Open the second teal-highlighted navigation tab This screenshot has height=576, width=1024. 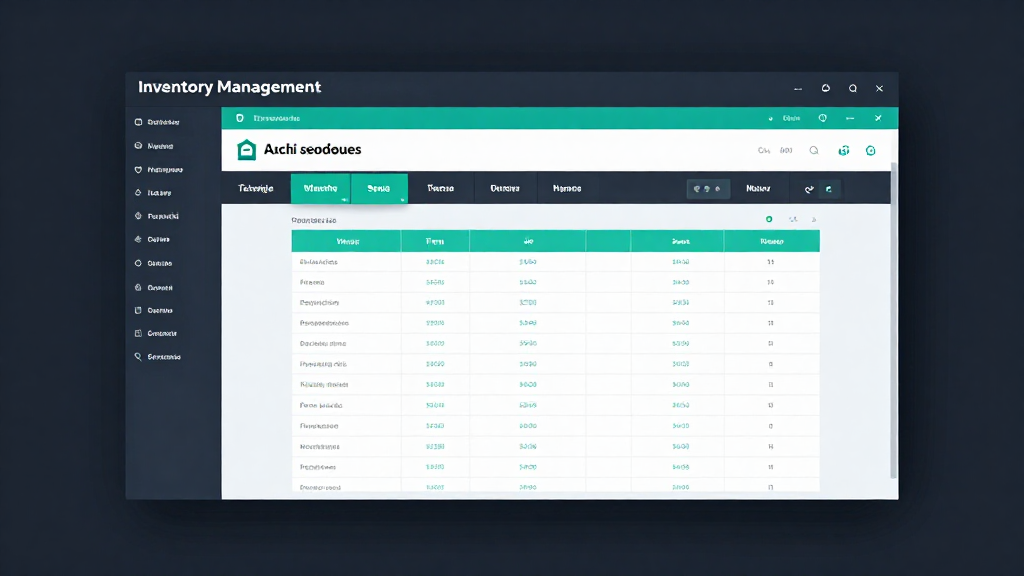tap(379, 188)
